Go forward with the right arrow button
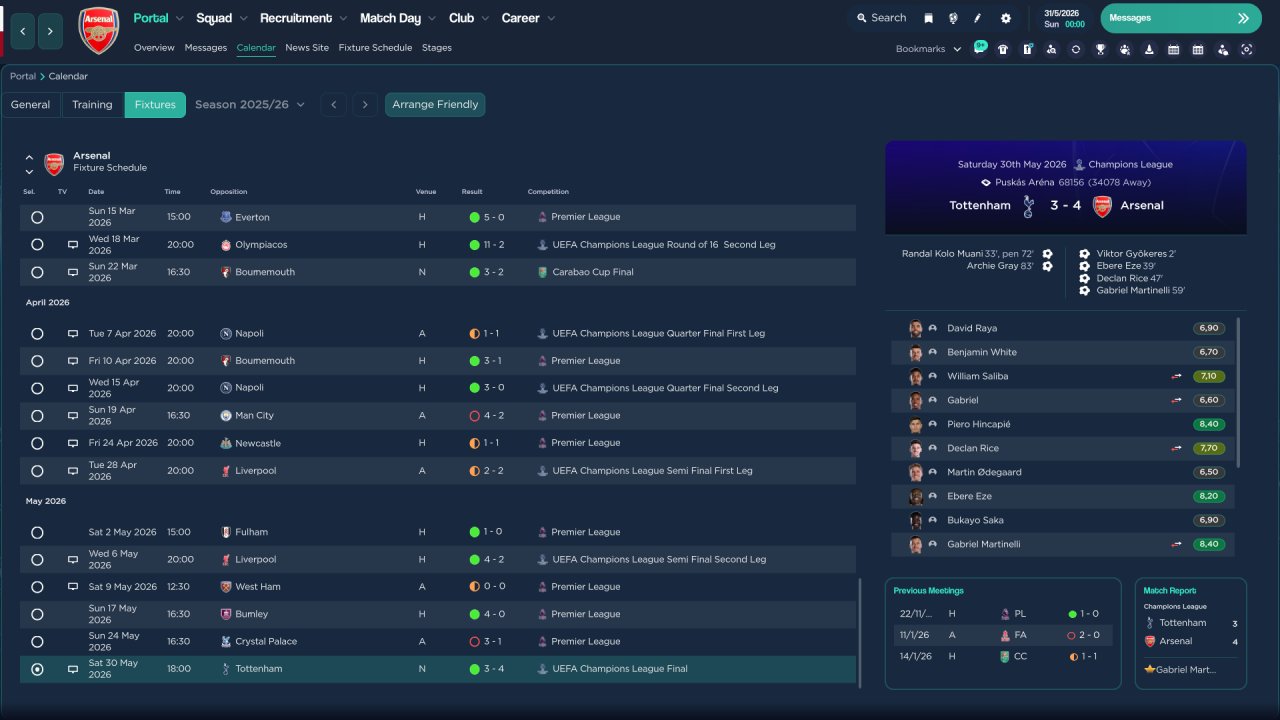Viewport: 1280px width, 720px height. point(51,32)
